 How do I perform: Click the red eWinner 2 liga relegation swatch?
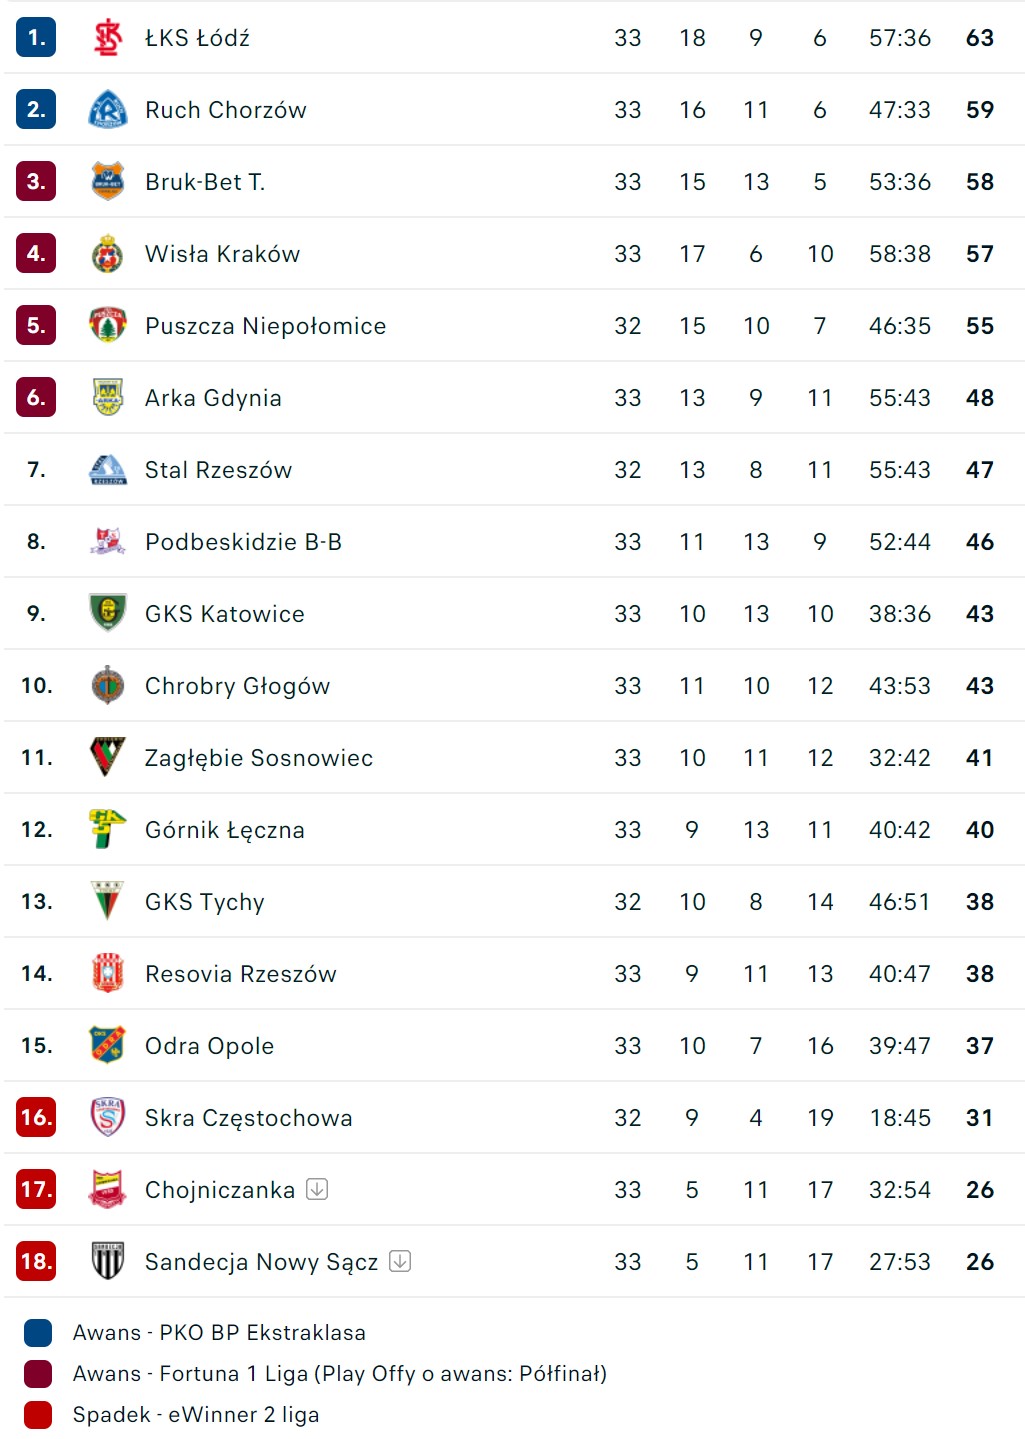38,1415
